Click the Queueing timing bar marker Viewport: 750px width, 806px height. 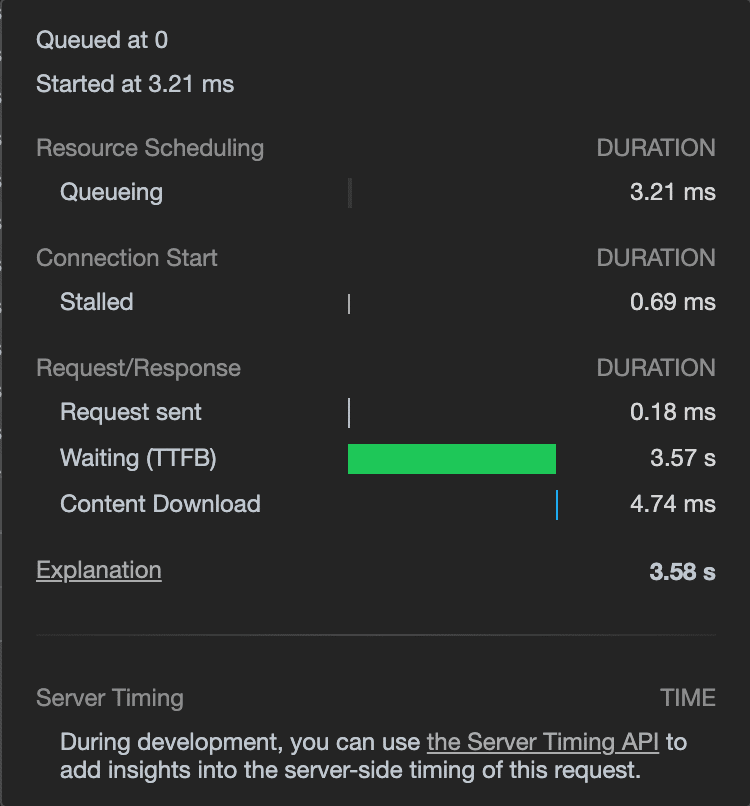[350, 193]
